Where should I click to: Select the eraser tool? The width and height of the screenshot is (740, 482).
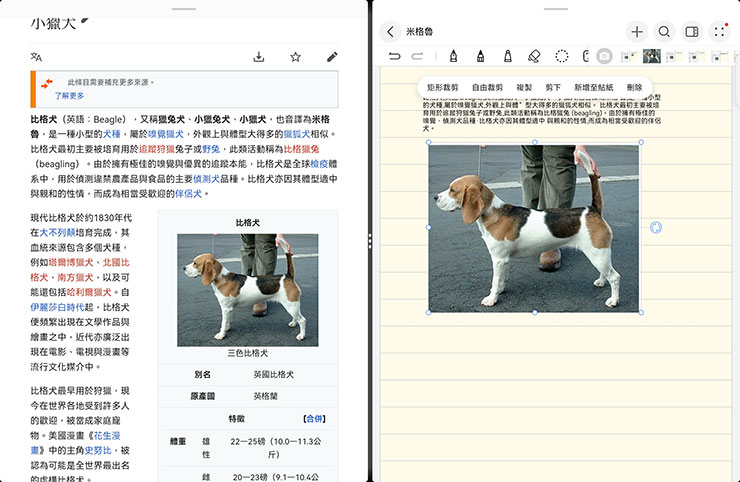coord(534,56)
